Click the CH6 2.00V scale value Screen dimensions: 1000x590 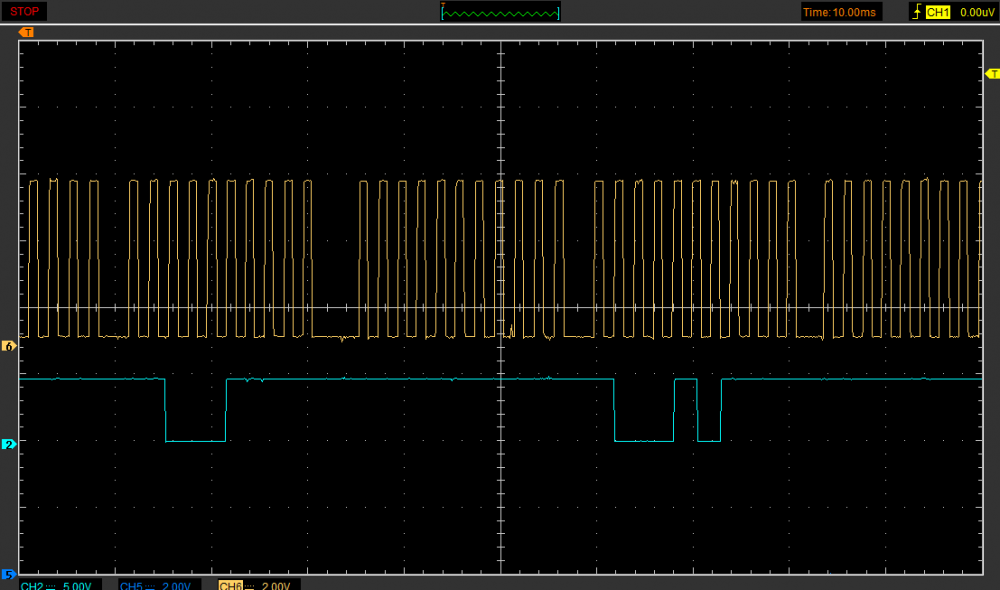(277, 585)
